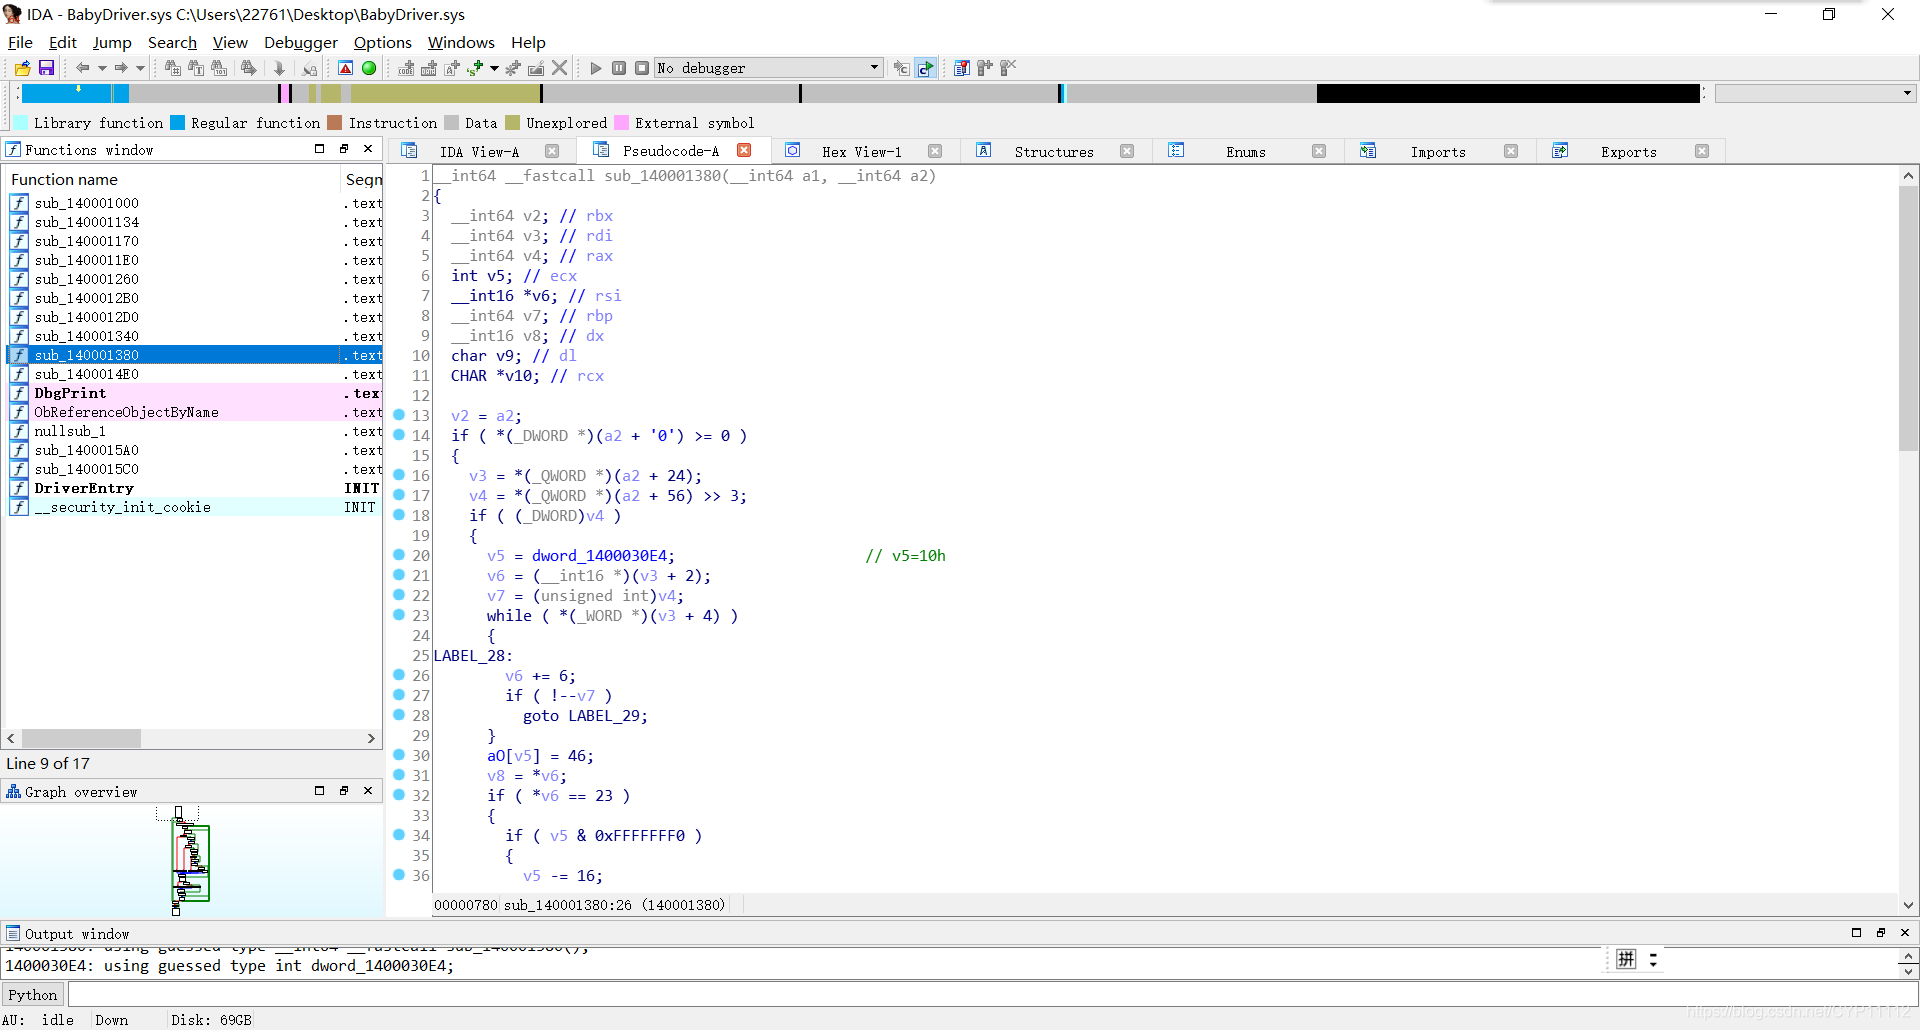
Task: Click the Library function color swatch
Action: (x=20, y=123)
